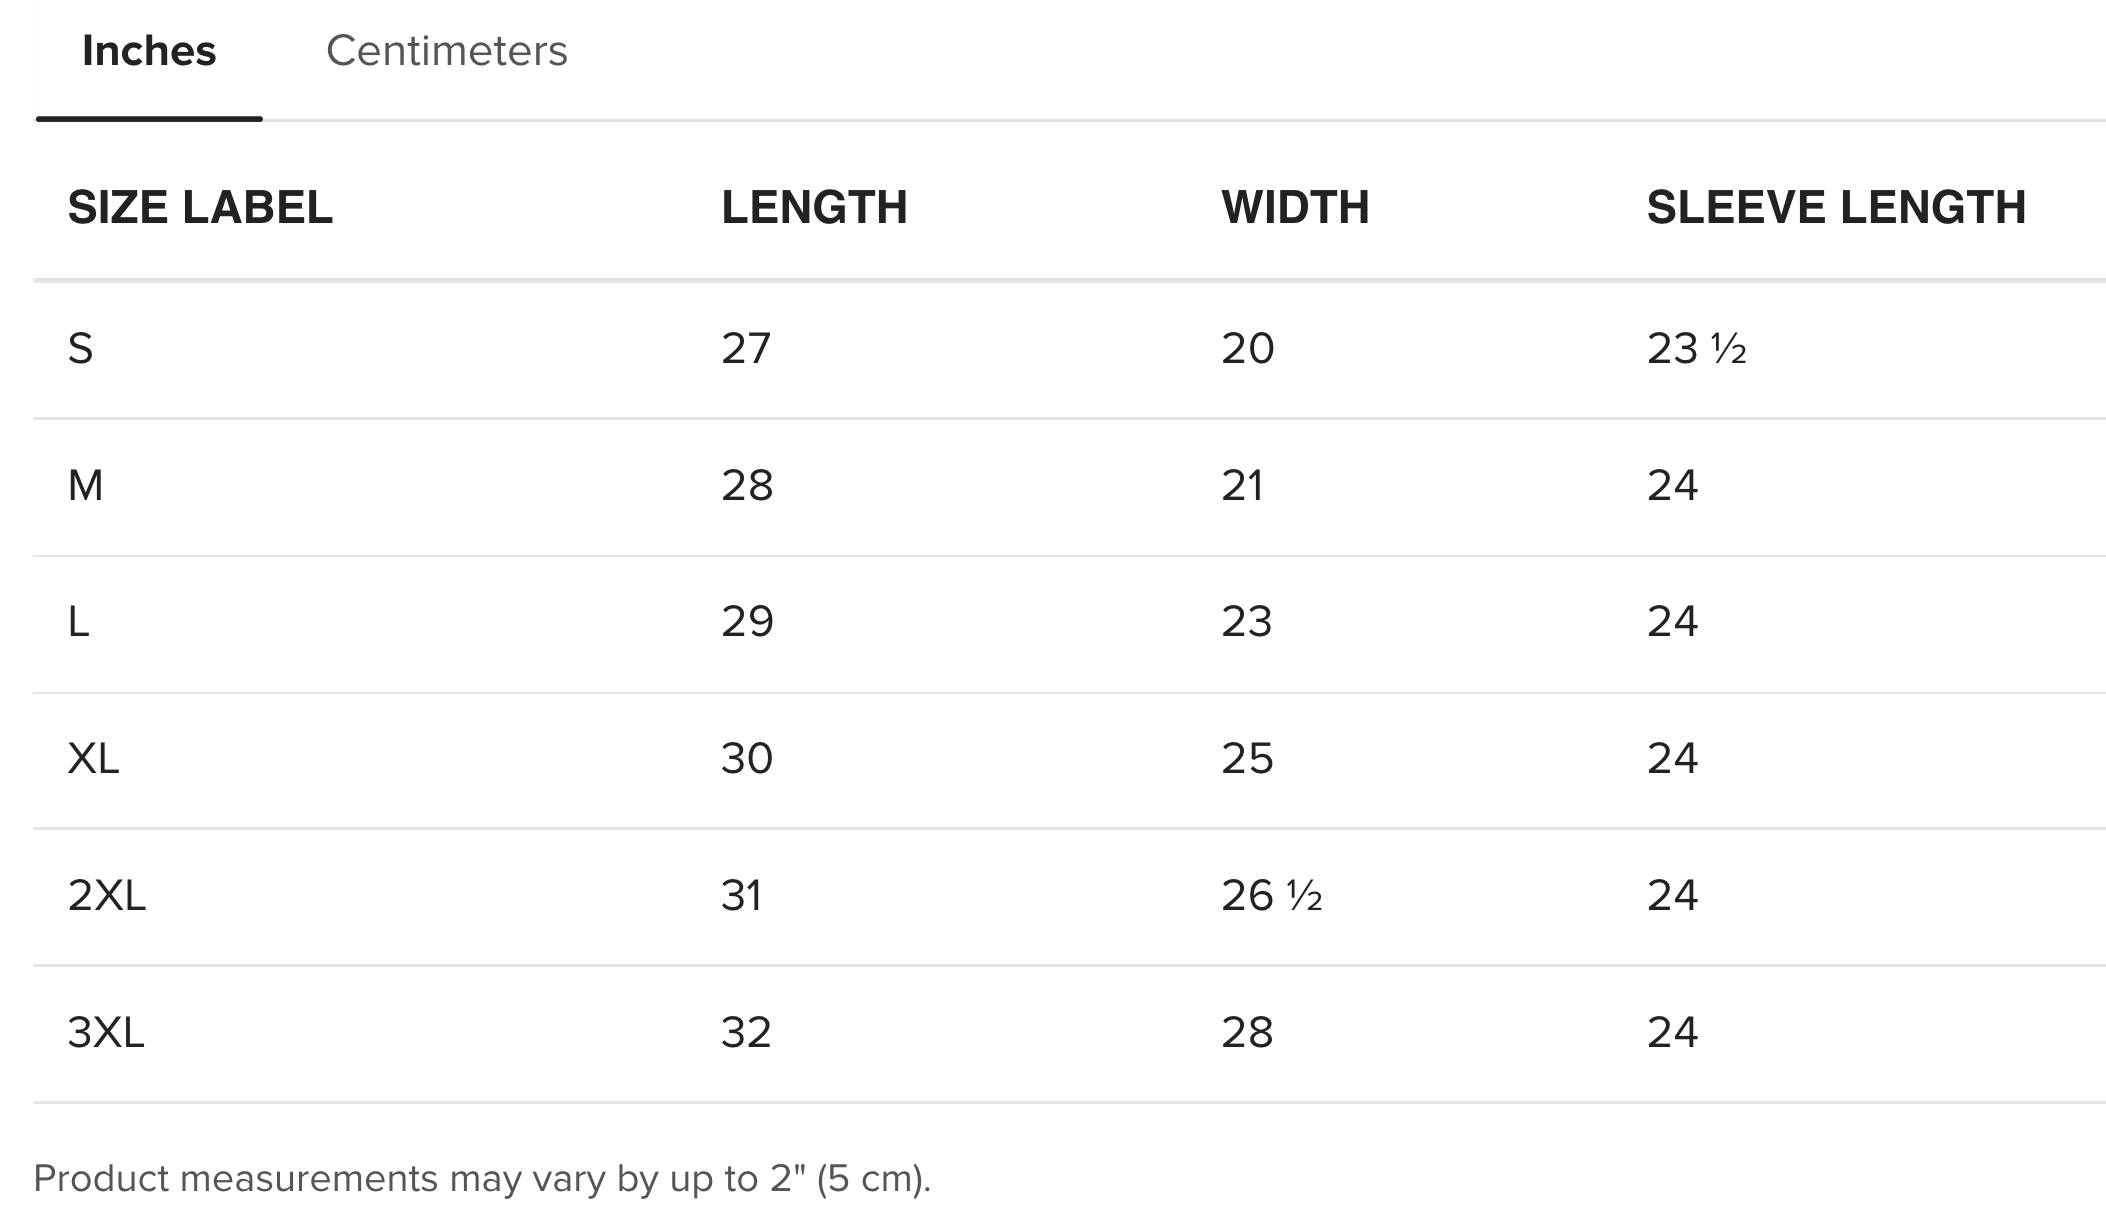Click the product measurements variance note

click(x=482, y=1179)
